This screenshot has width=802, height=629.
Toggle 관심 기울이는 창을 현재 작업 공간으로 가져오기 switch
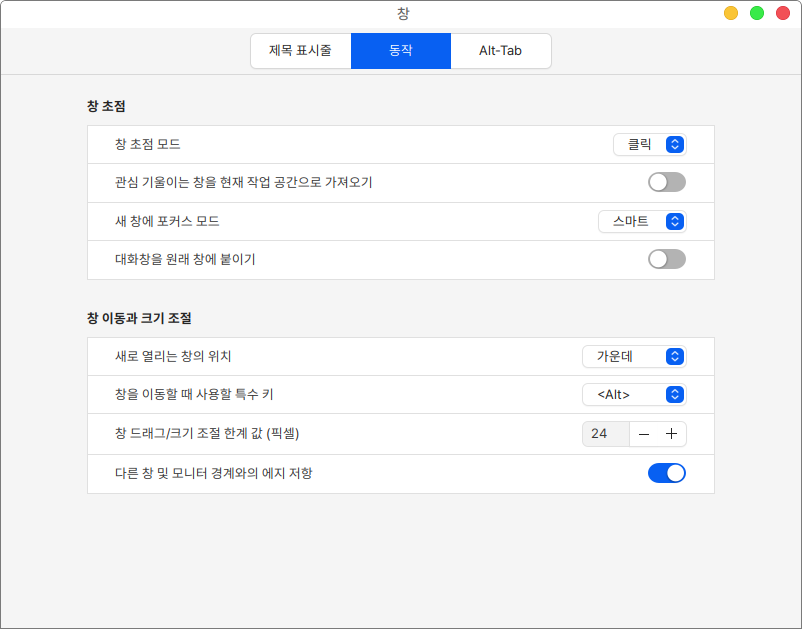coord(667,182)
